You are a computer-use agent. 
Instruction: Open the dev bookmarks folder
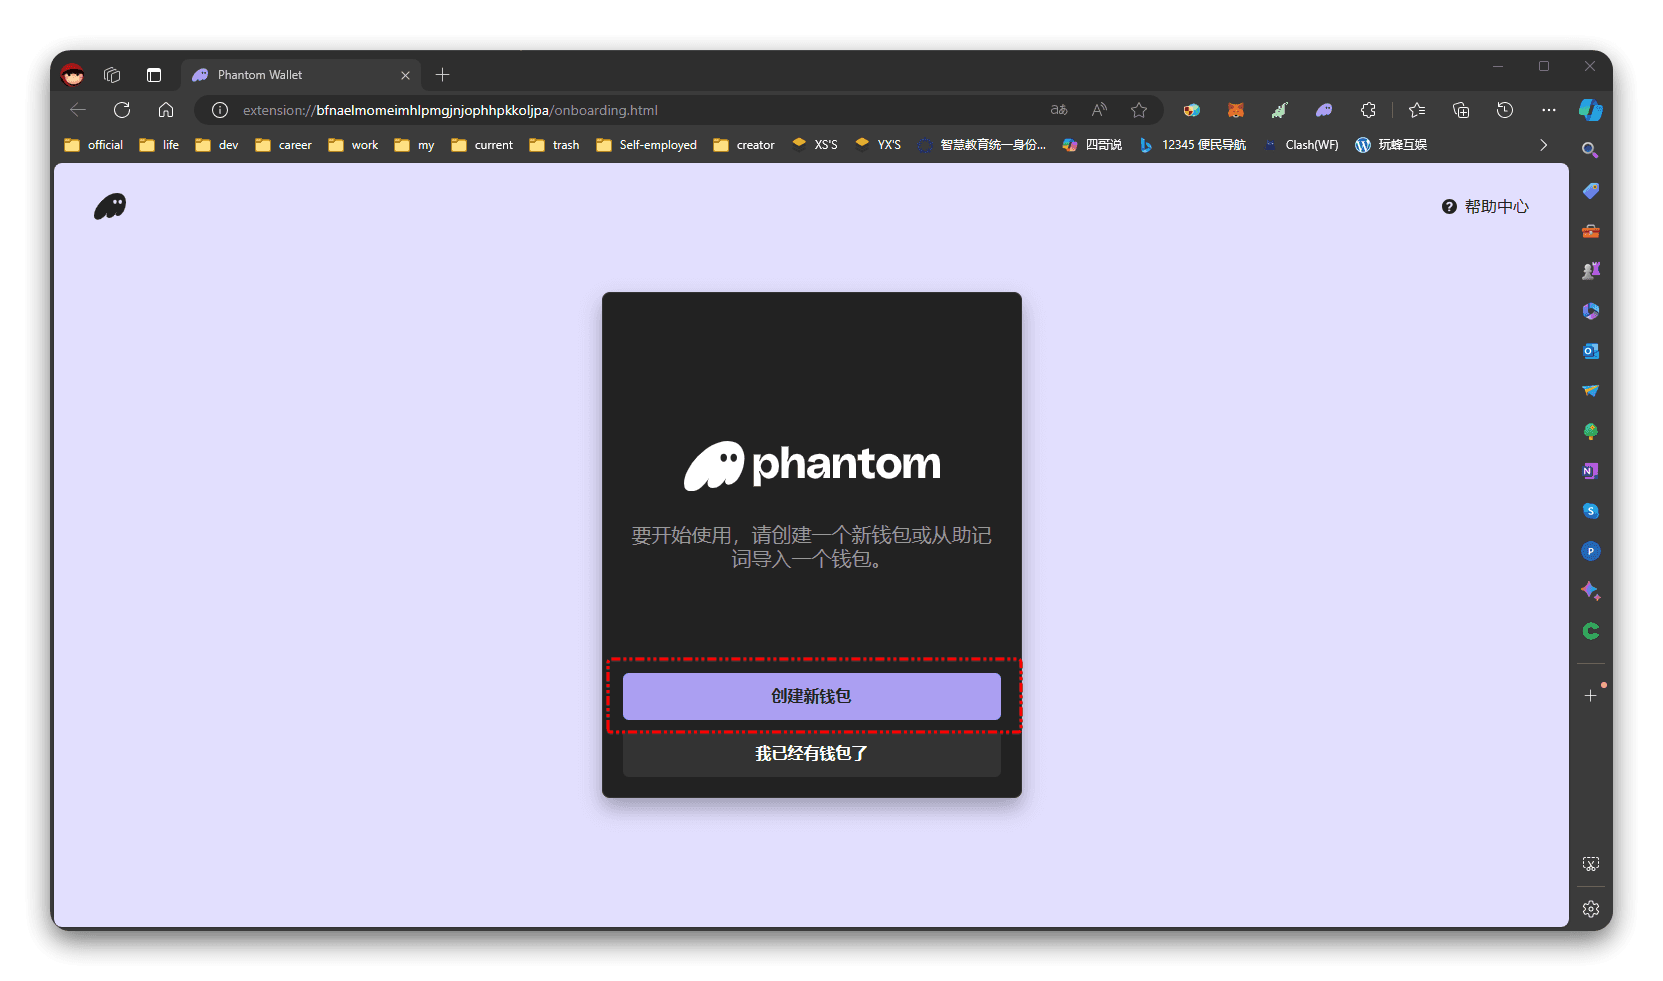click(x=217, y=145)
